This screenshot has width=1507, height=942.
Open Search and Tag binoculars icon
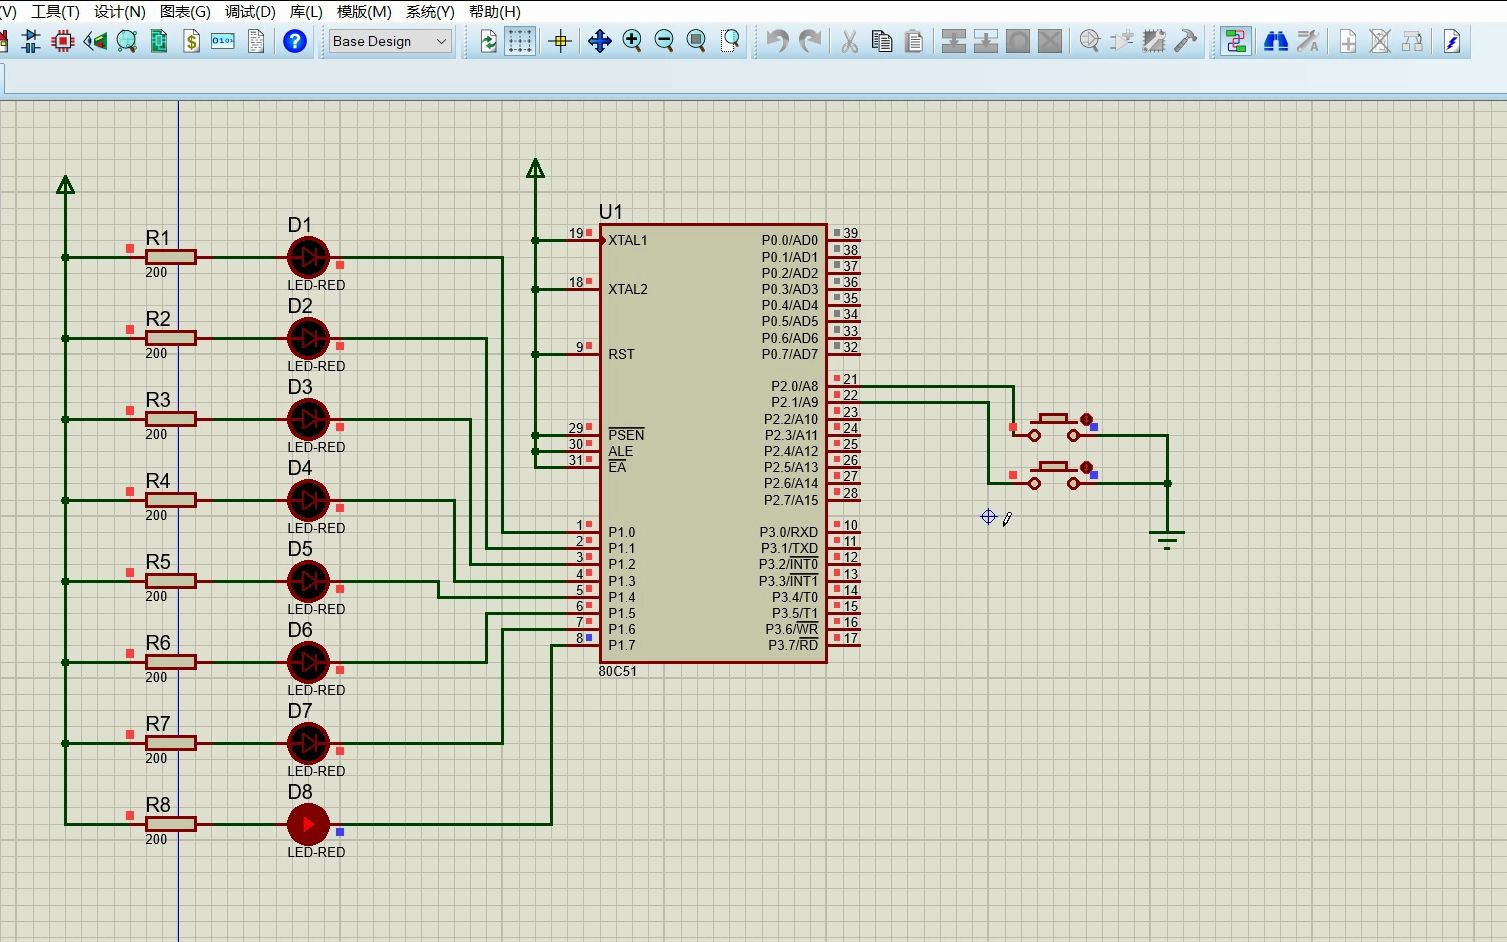(x=1276, y=41)
